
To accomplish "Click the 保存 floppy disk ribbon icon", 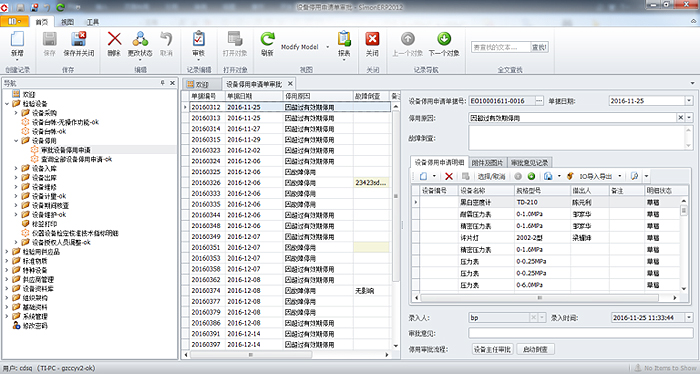I will (x=49, y=39).
